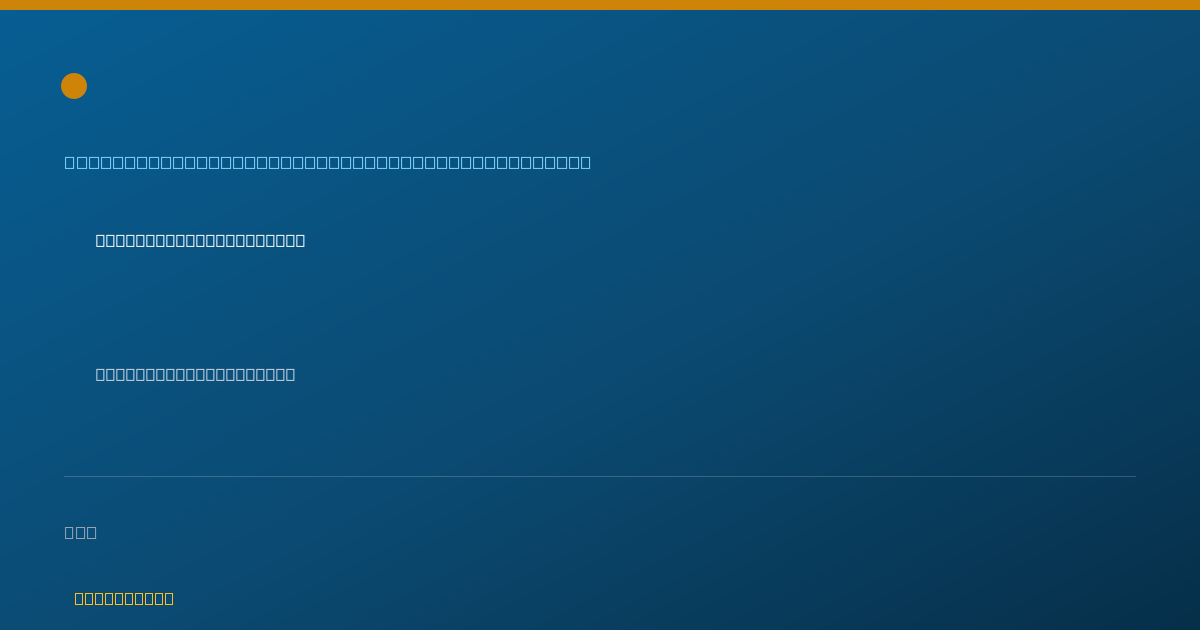This screenshot has width=1200, height=630.
Task: Click the first character of the white line
Action: click(x=101, y=240)
